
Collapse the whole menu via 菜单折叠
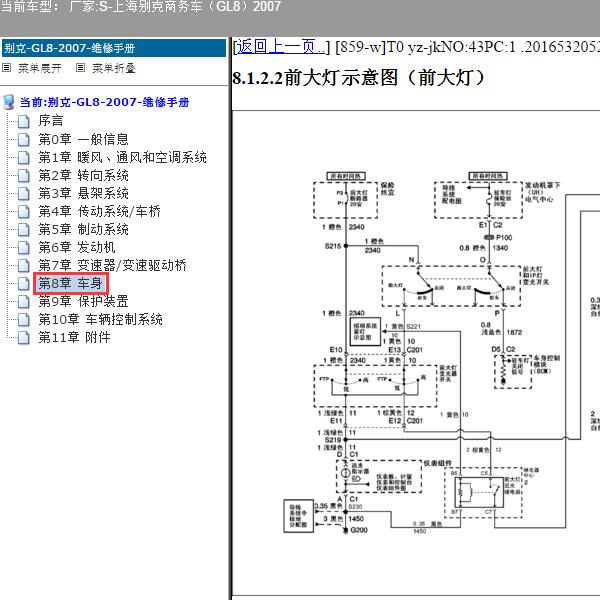click(114, 68)
